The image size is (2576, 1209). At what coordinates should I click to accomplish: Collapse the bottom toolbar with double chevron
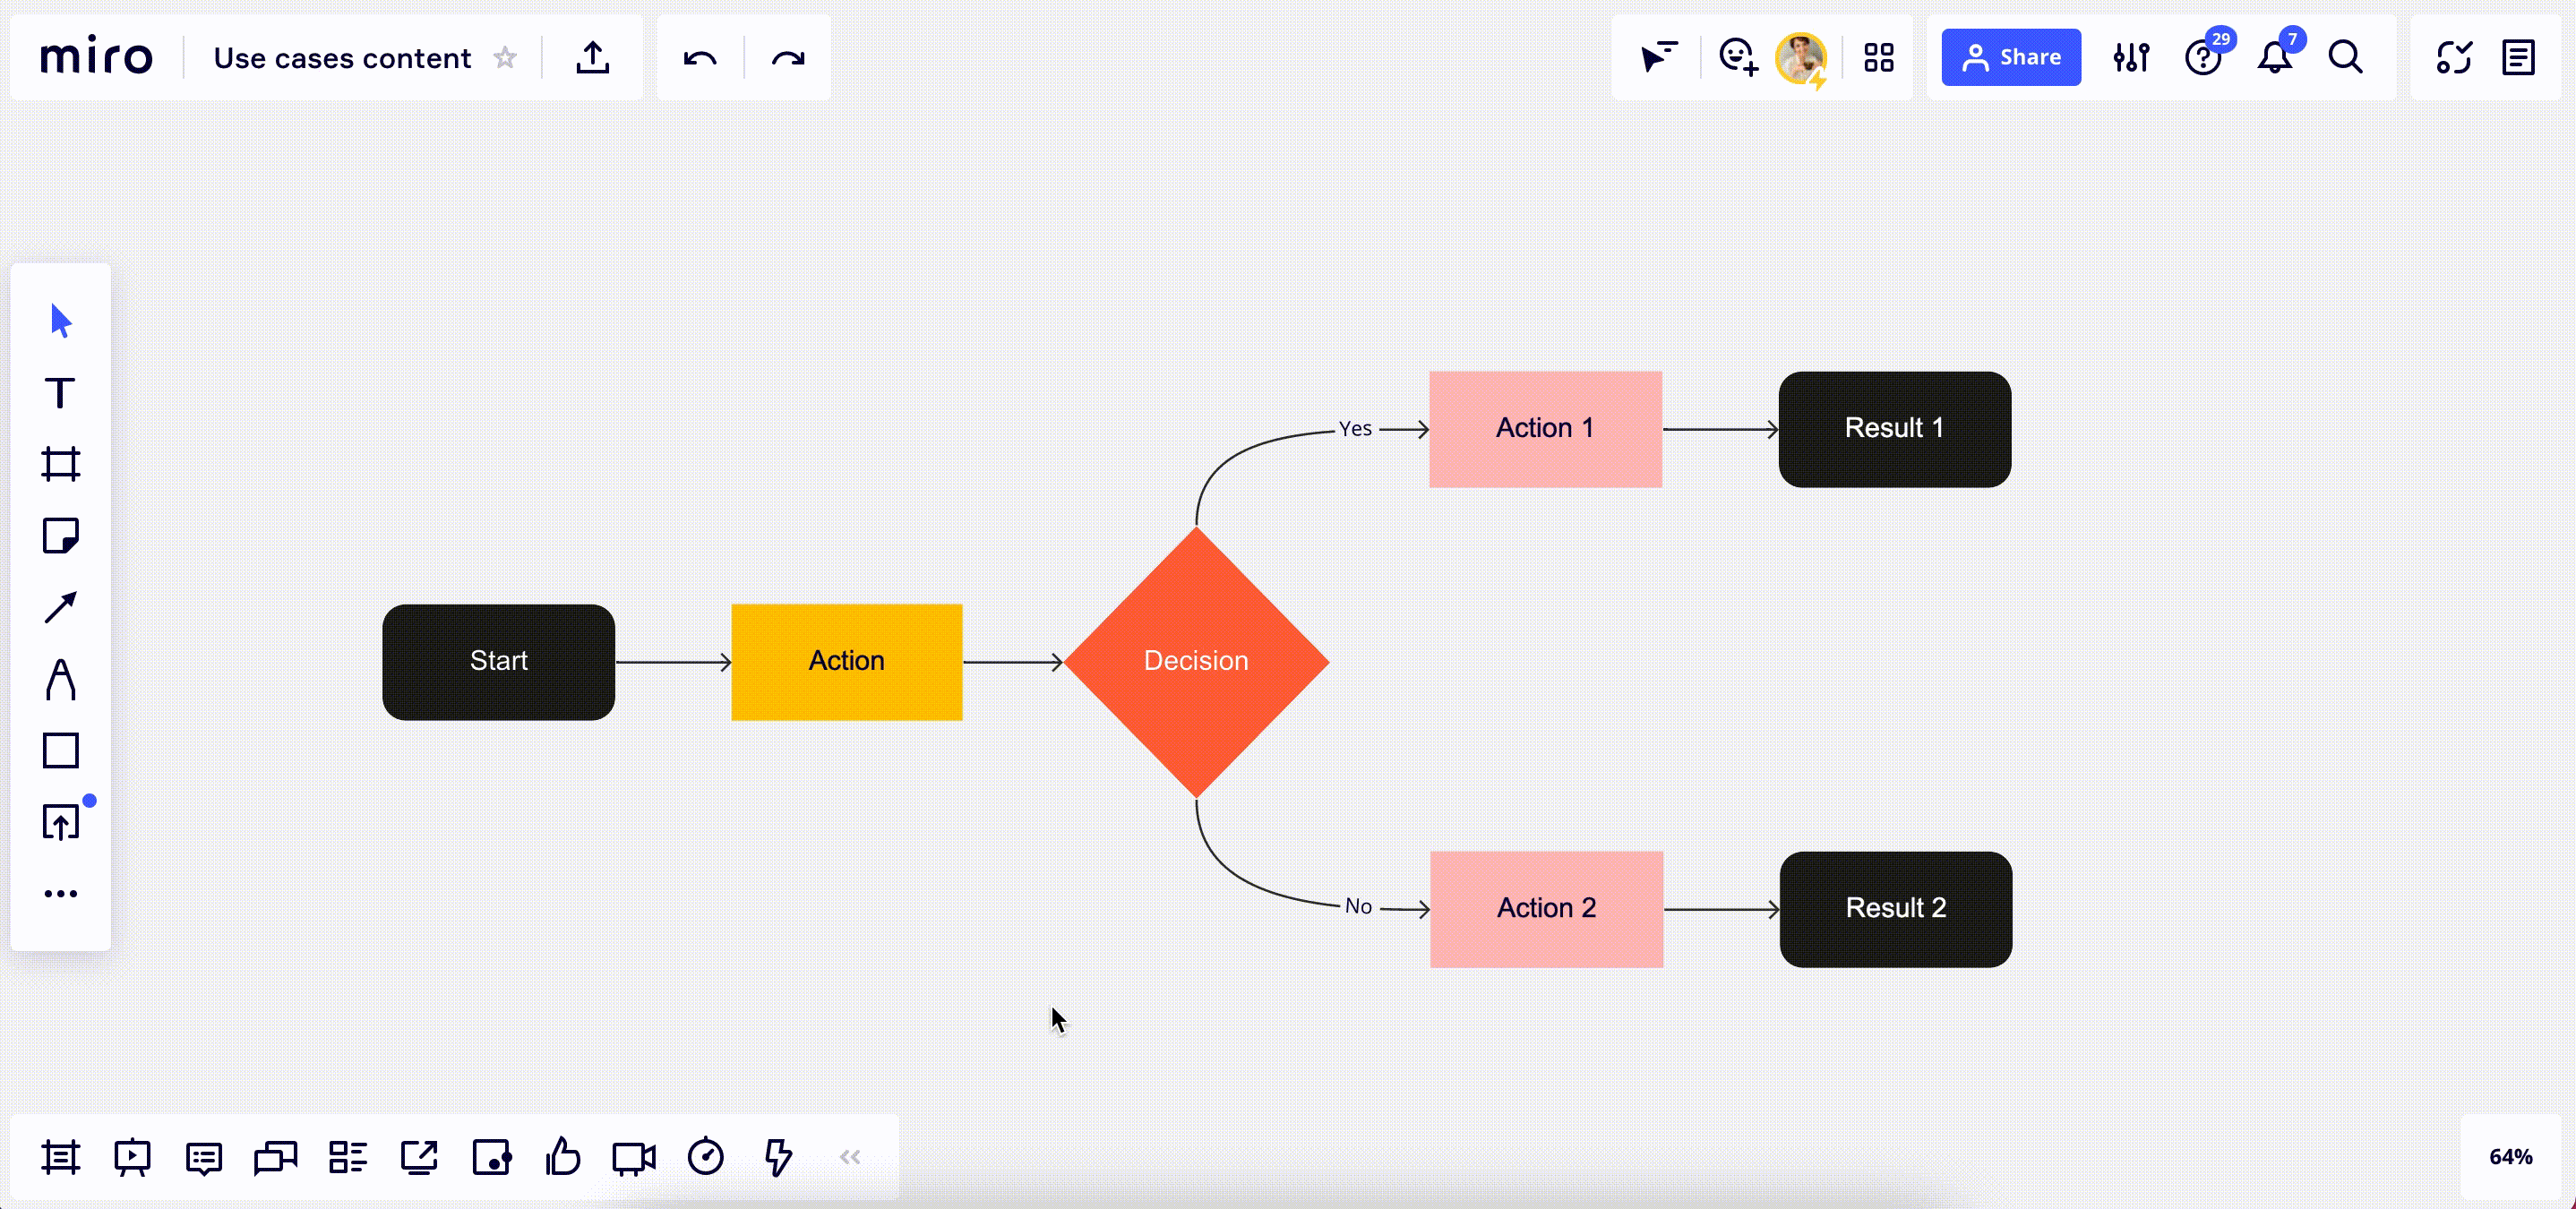(x=850, y=1157)
